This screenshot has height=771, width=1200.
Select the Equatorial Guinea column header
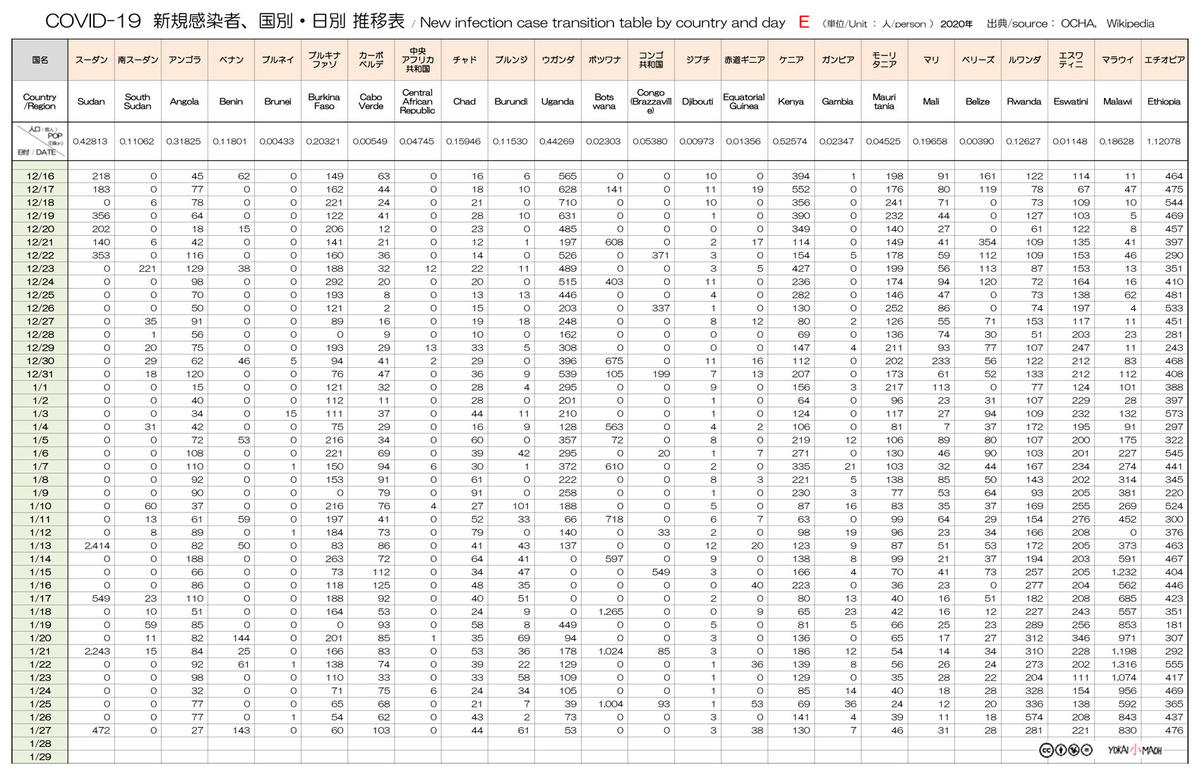744,102
